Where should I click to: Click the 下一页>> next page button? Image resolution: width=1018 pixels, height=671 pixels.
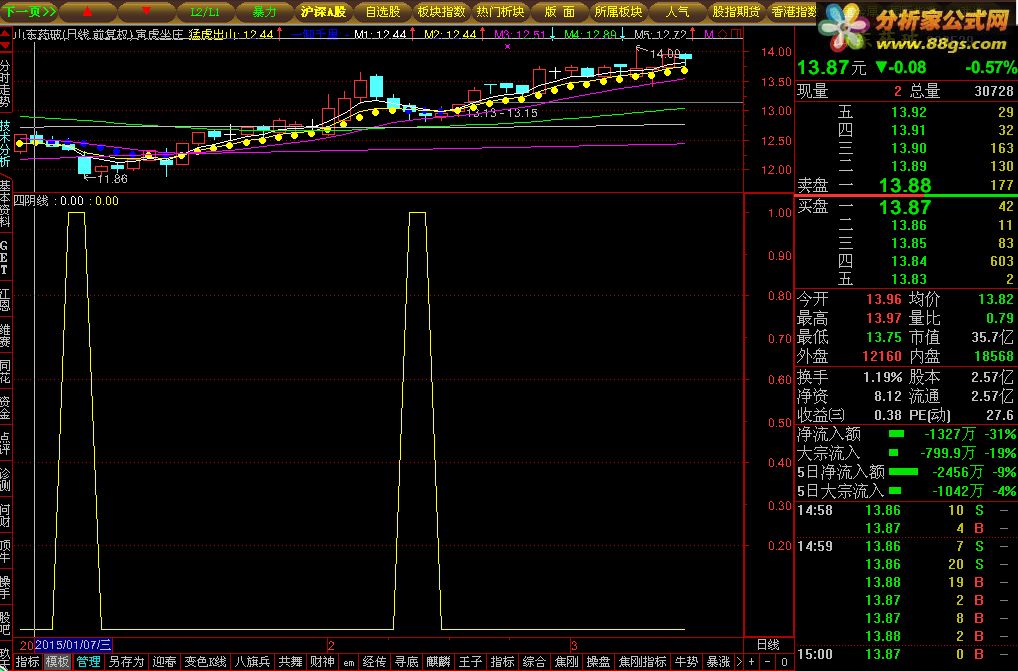pyautogui.click(x=29, y=12)
